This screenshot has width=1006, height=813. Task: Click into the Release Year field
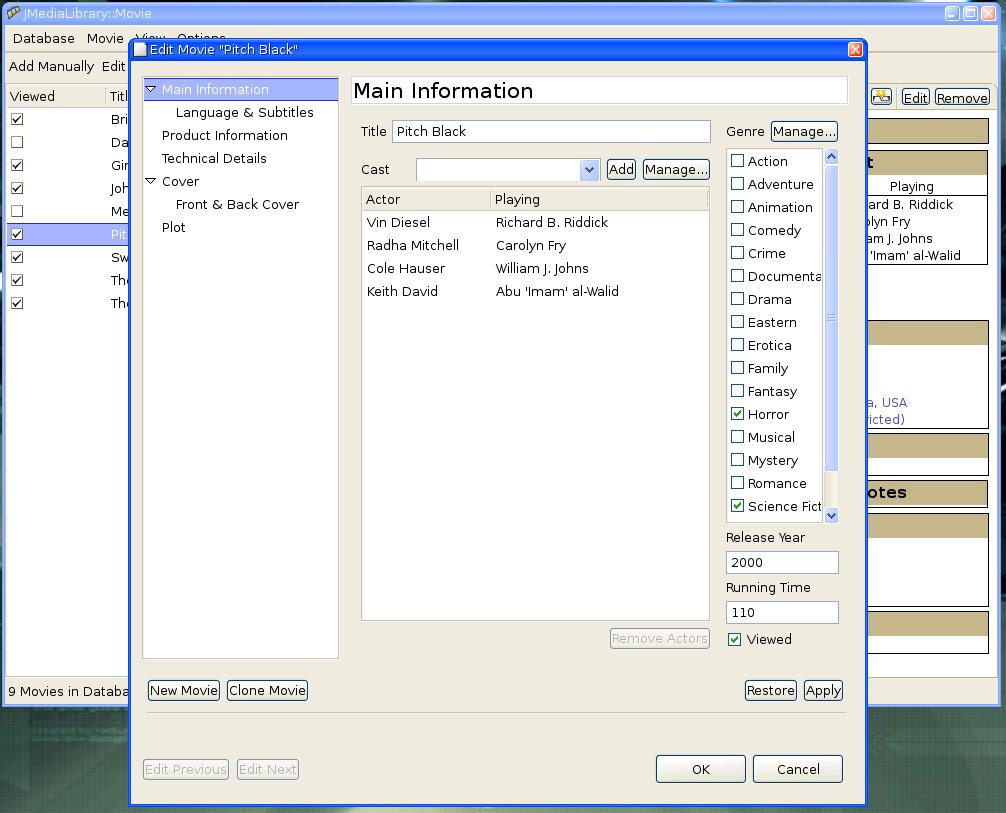pos(781,562)
